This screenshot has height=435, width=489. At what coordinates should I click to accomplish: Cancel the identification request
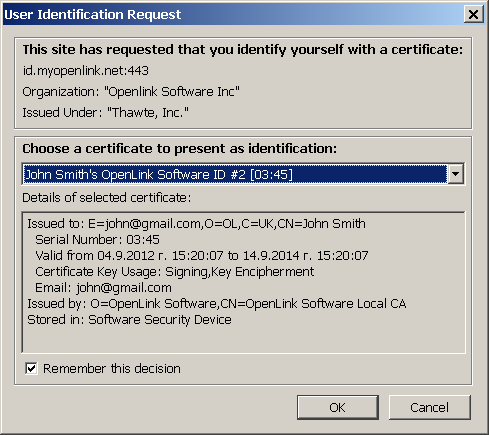[x=430, y=407]
